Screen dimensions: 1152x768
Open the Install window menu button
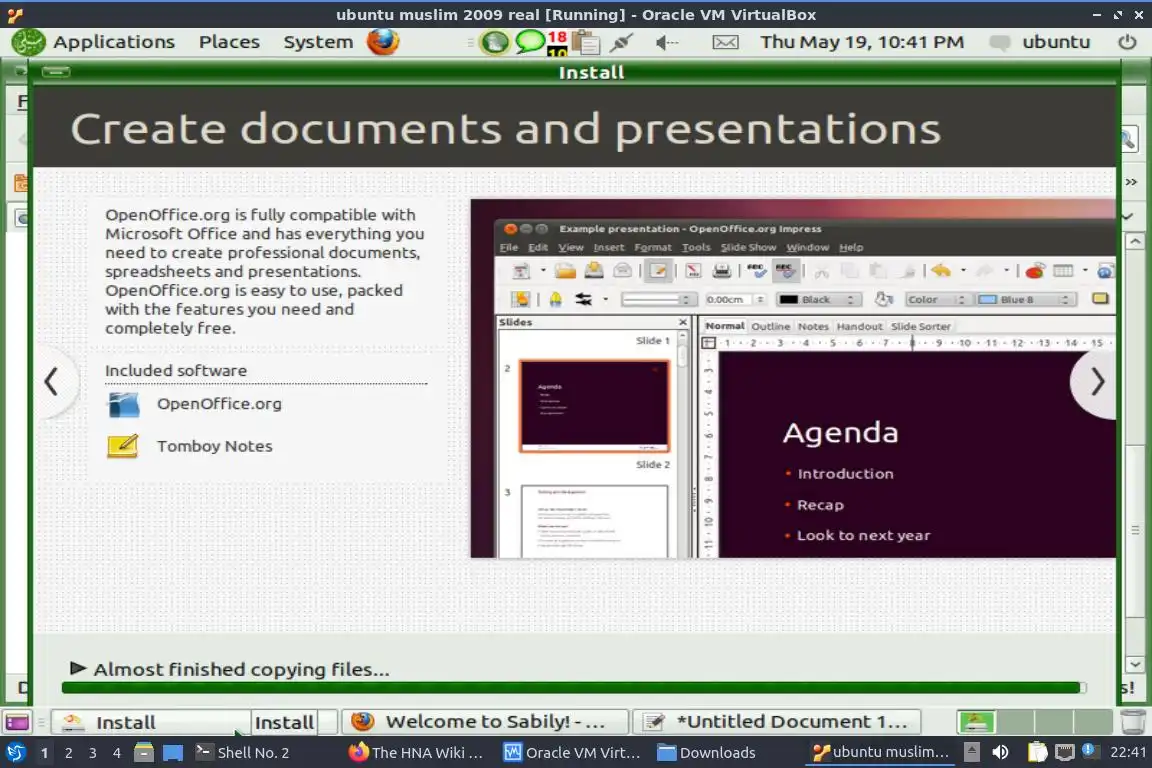[56, 71]
